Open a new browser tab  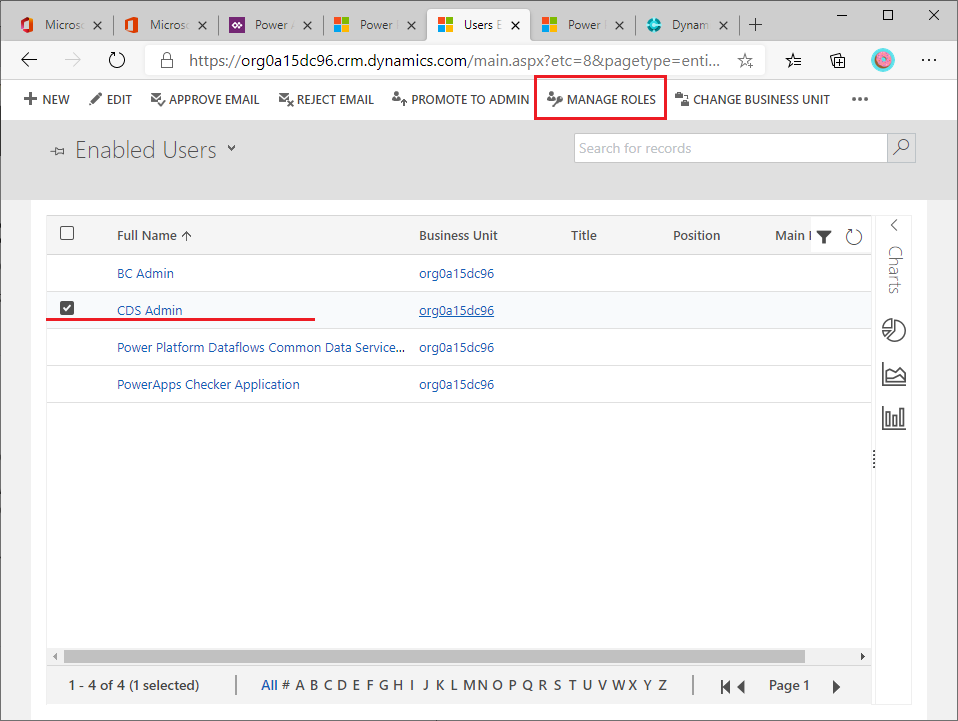pyautogui.click(x=756, y=24)
